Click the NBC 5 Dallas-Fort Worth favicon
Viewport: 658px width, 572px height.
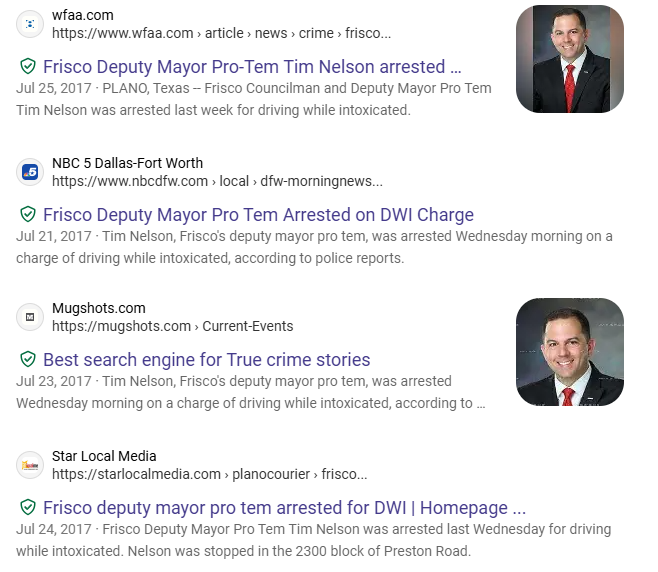click(30, 172)
